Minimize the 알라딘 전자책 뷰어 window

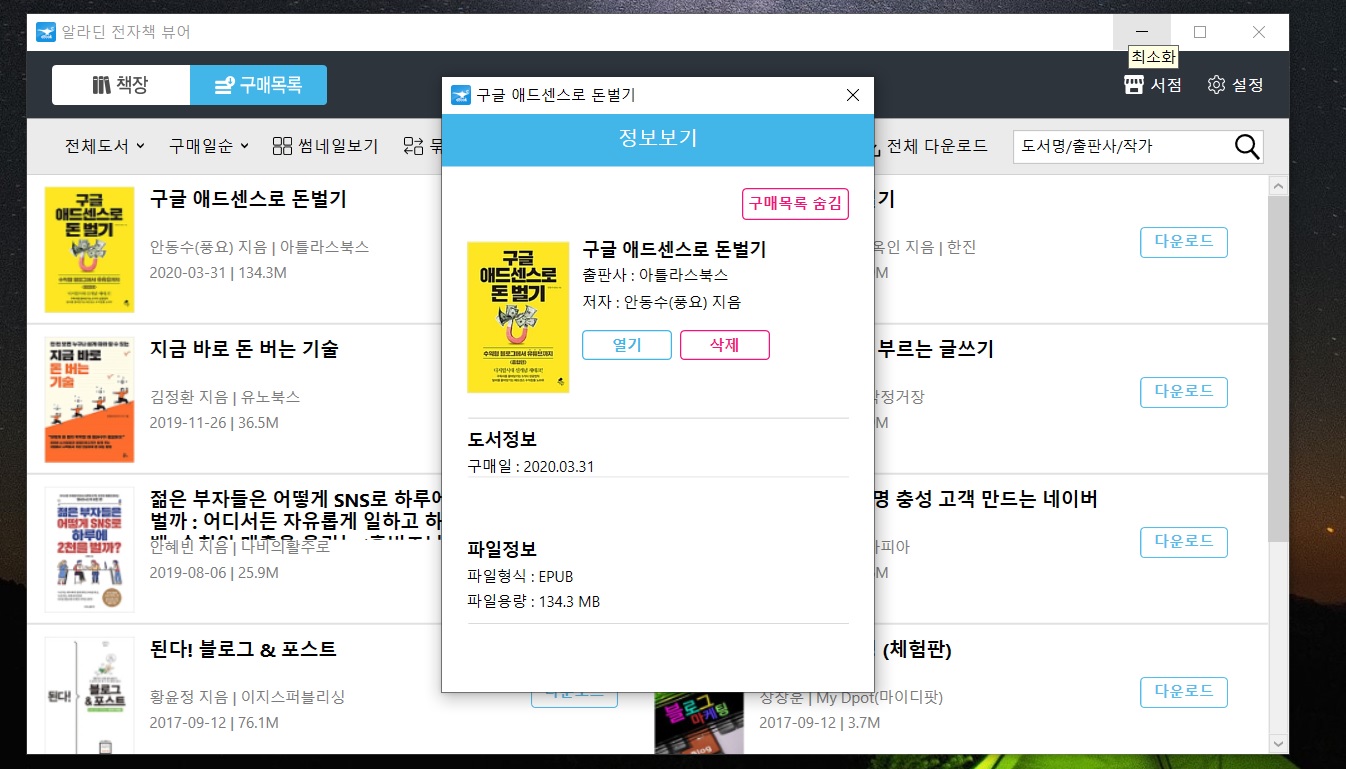tap(1141, 32)
